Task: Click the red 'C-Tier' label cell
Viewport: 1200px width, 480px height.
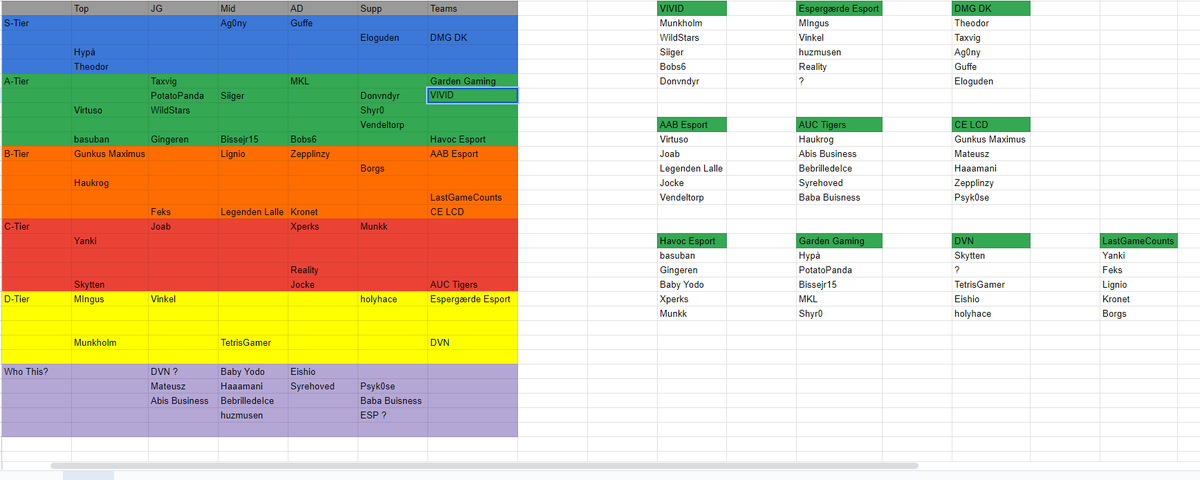Action: 36,227
